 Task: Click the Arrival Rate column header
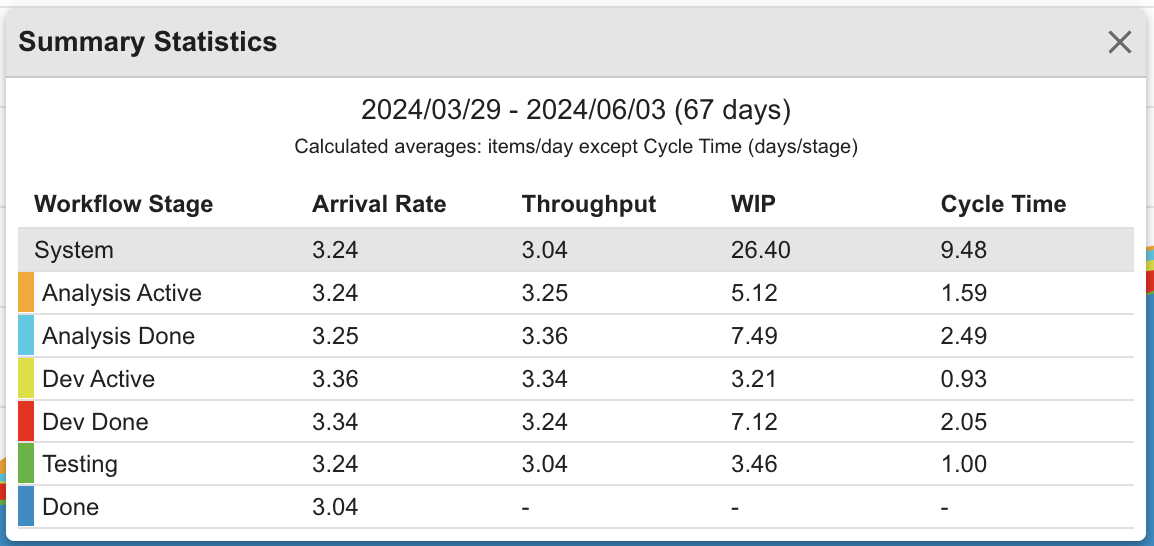pos(379,205)
